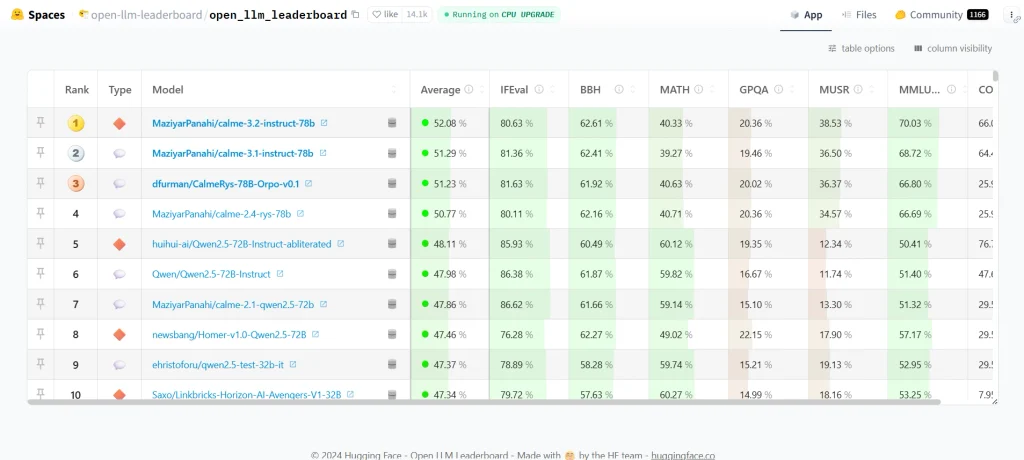
Task: Open ehristoforu/qwen2.5-test-32b-it model link
Action: point(217,365)
